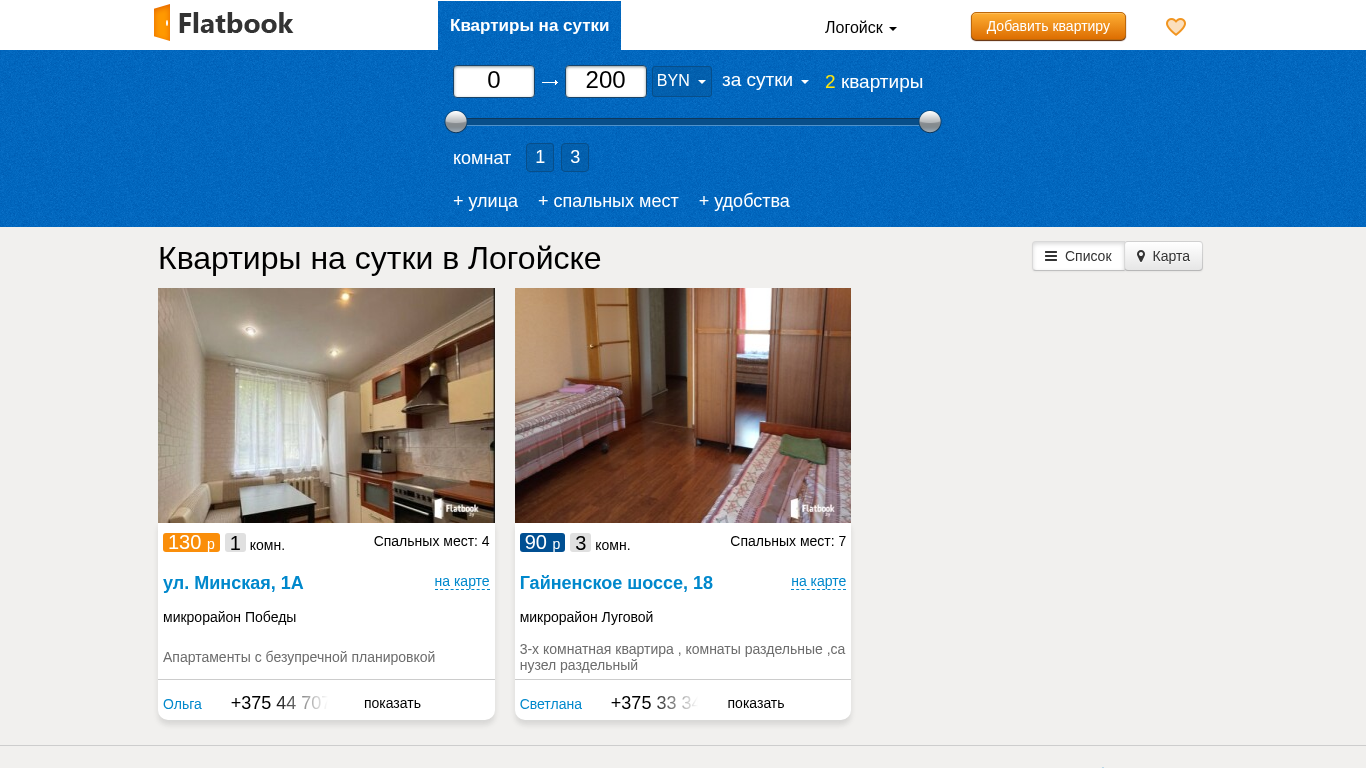Switch to map view with Карта
The image size is (1366, 768).
click(1163, 256)
